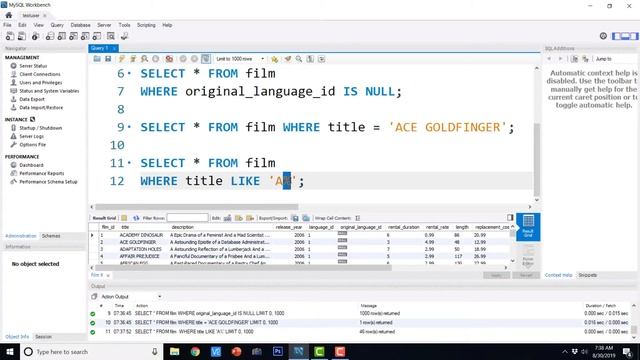Click the home tab icon

9,15
